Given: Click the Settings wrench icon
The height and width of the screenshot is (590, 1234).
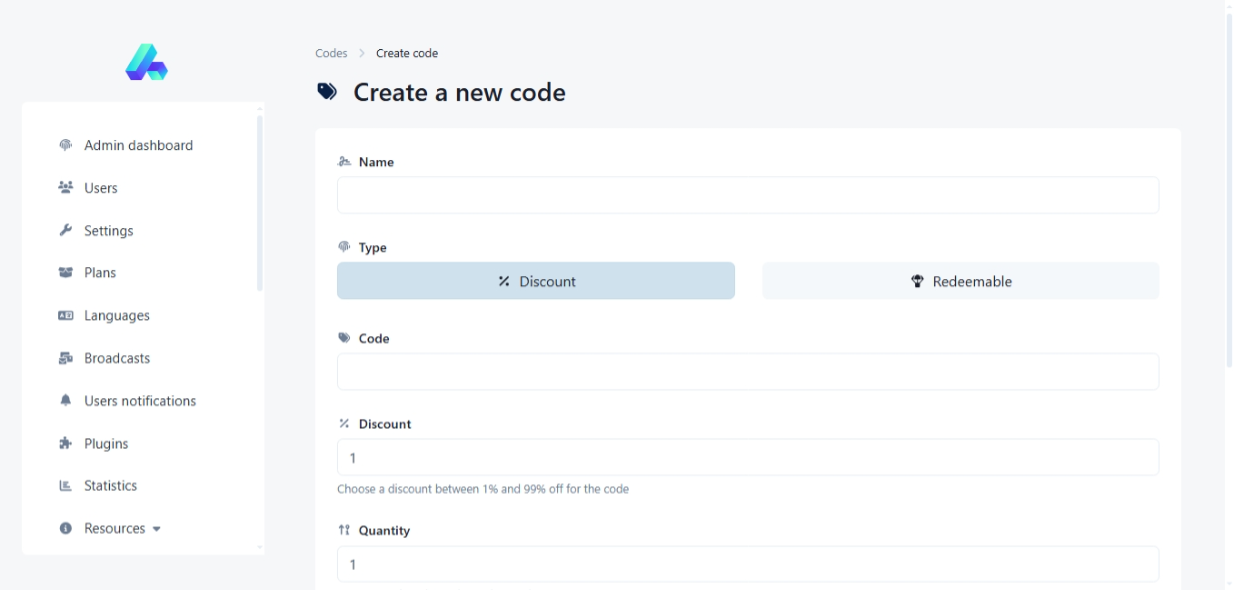Looking at the screenshot, I should tap(66, 231).
